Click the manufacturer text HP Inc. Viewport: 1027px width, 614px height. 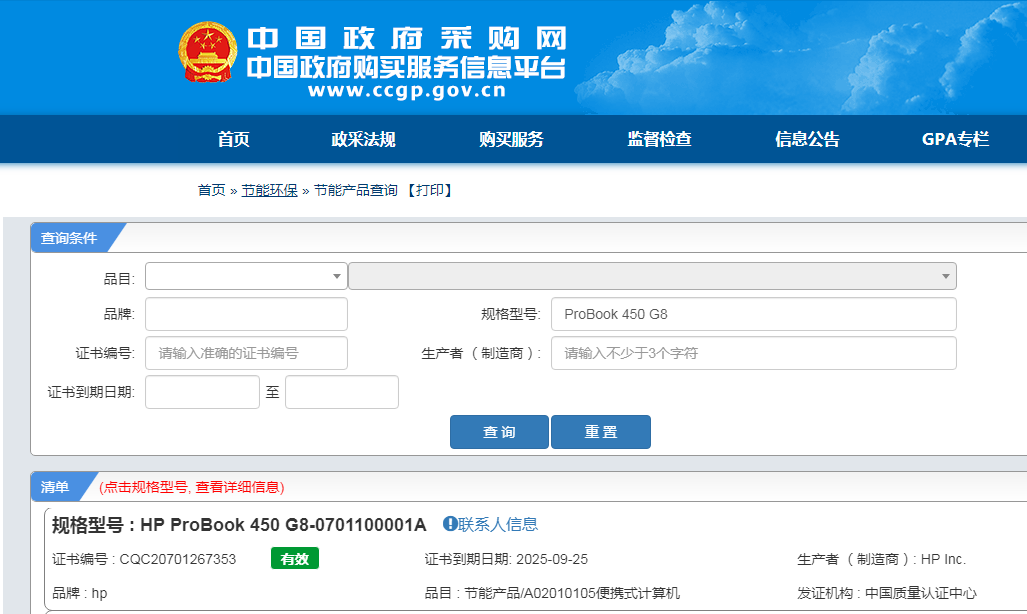943,559
